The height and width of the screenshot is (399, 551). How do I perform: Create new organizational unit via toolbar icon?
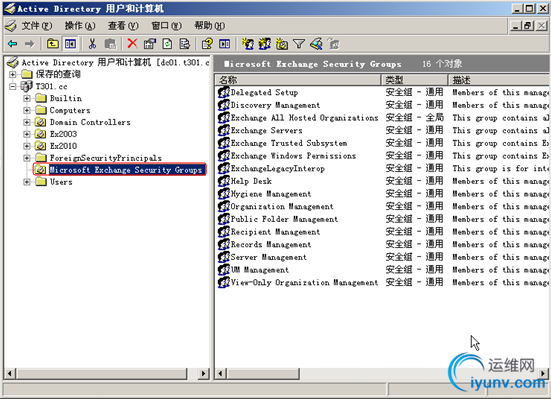282,44
